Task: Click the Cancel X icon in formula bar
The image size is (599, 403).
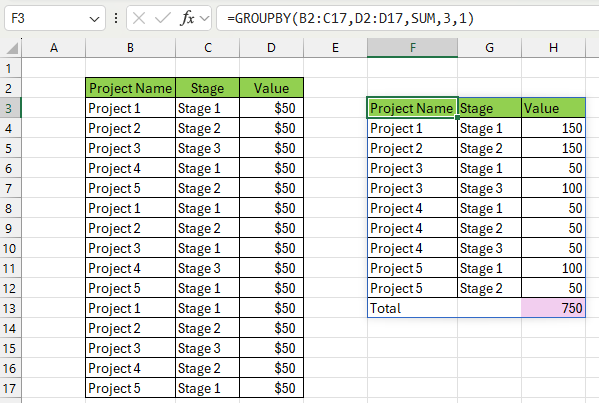Action: (x=139, y=18)
